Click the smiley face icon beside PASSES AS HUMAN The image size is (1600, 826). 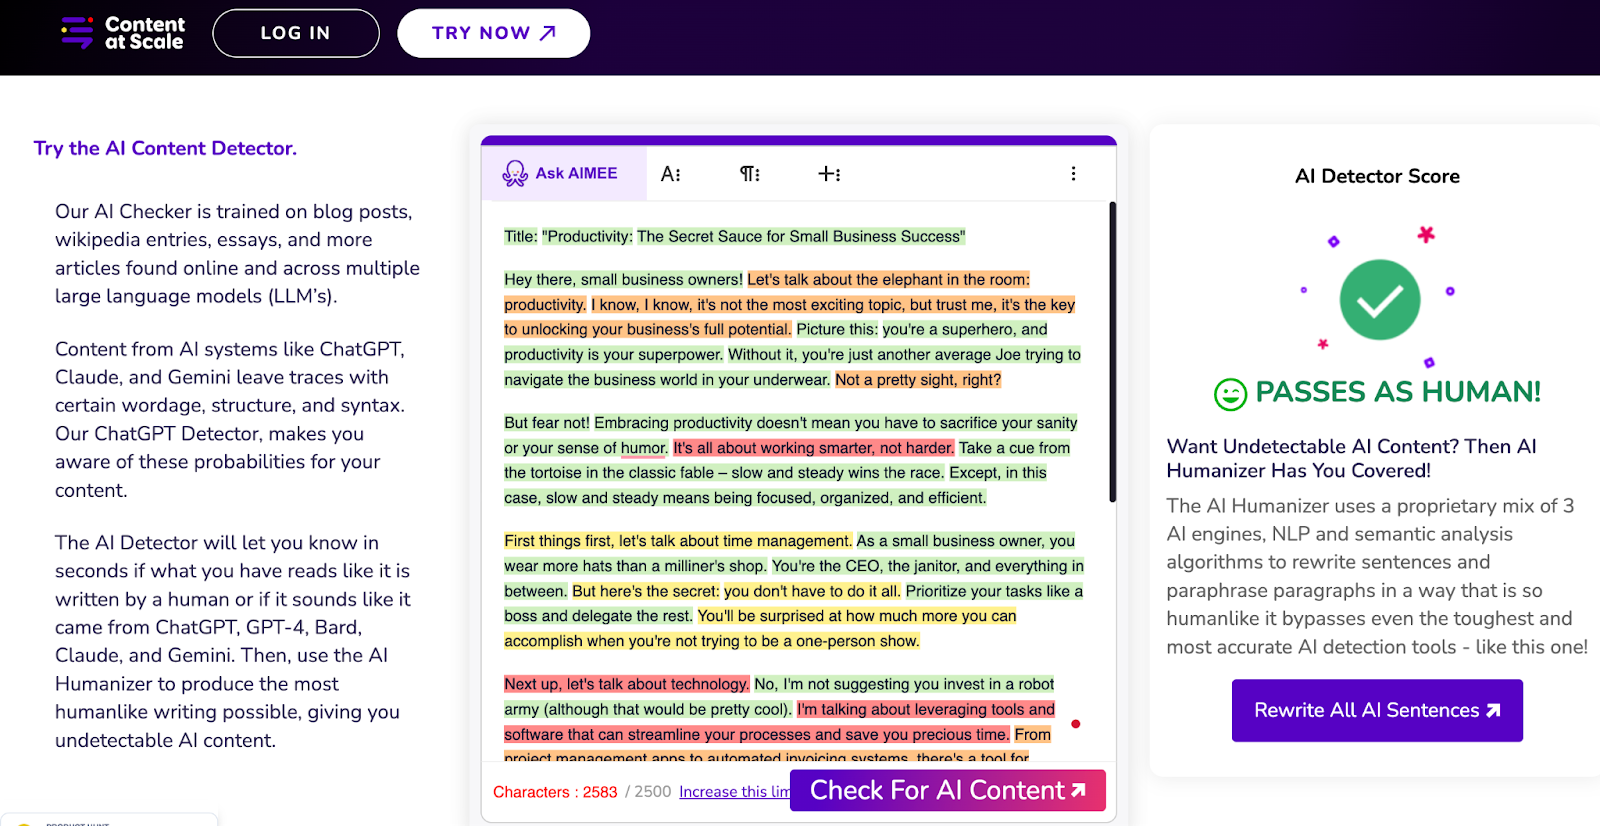[x=1230, y=394]
